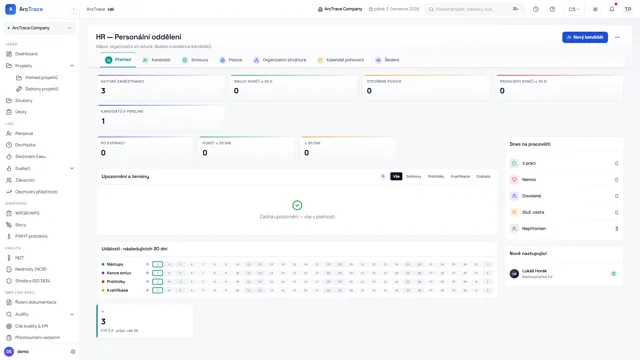Switch to the Smlouvy tab
The width and height of the screenshot is (640, 360).
pos(195,60)
